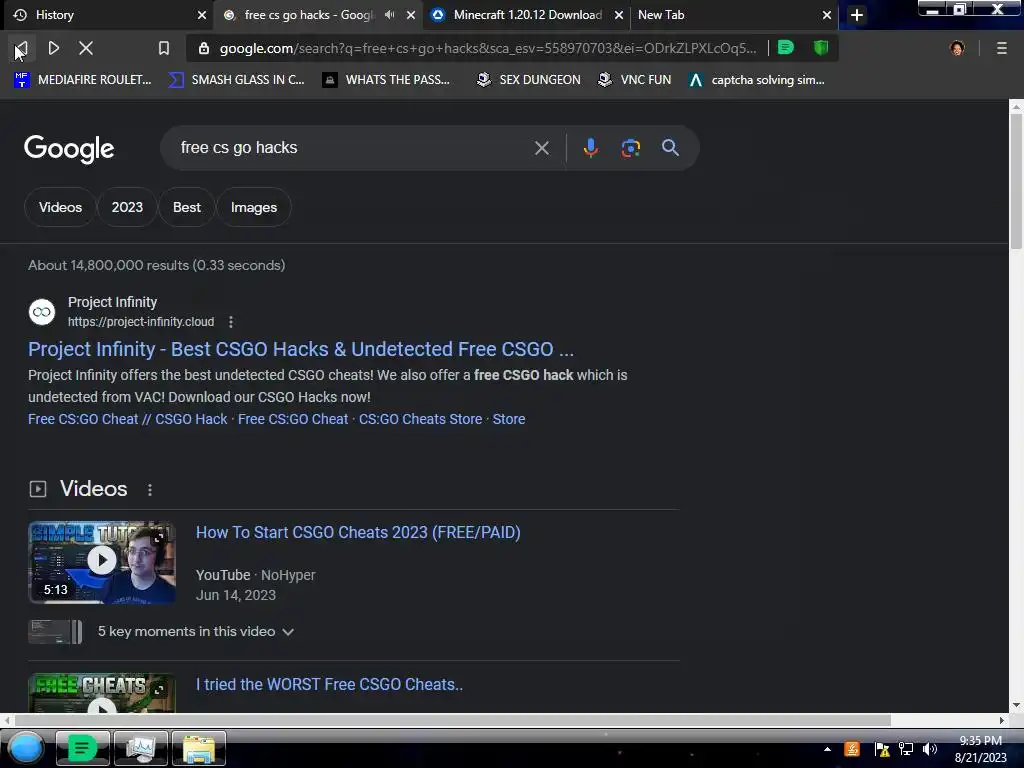Open options dots next to project-infinity.cloud
Screen dimensions: 1024x768
pos(231,322)
